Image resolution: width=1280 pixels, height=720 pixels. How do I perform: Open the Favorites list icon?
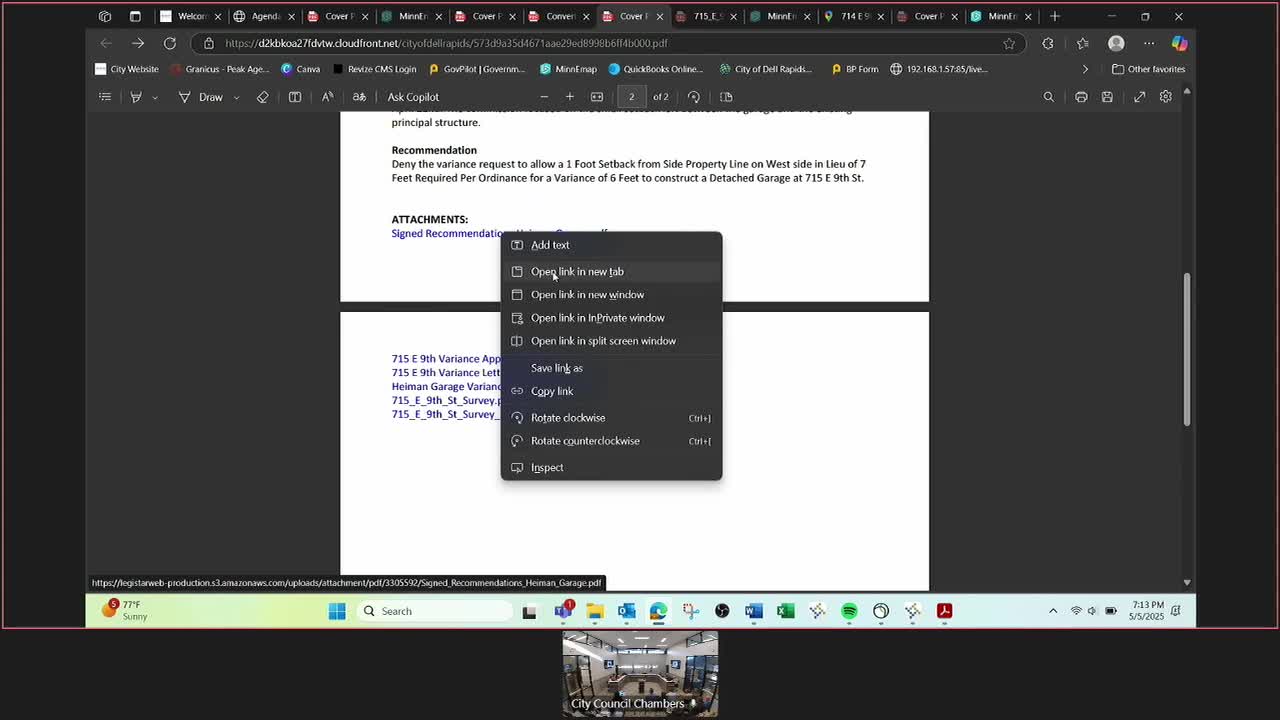click(x=1083, y=44)
